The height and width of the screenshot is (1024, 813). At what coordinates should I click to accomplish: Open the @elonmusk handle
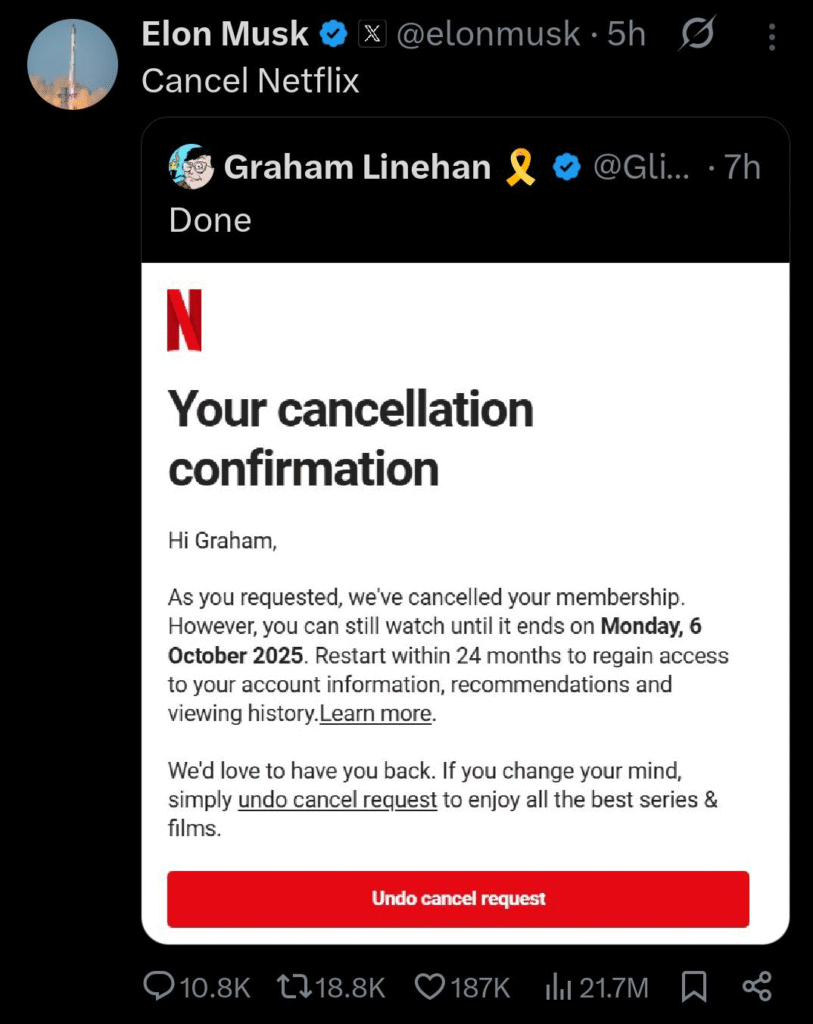click(489, 35)
